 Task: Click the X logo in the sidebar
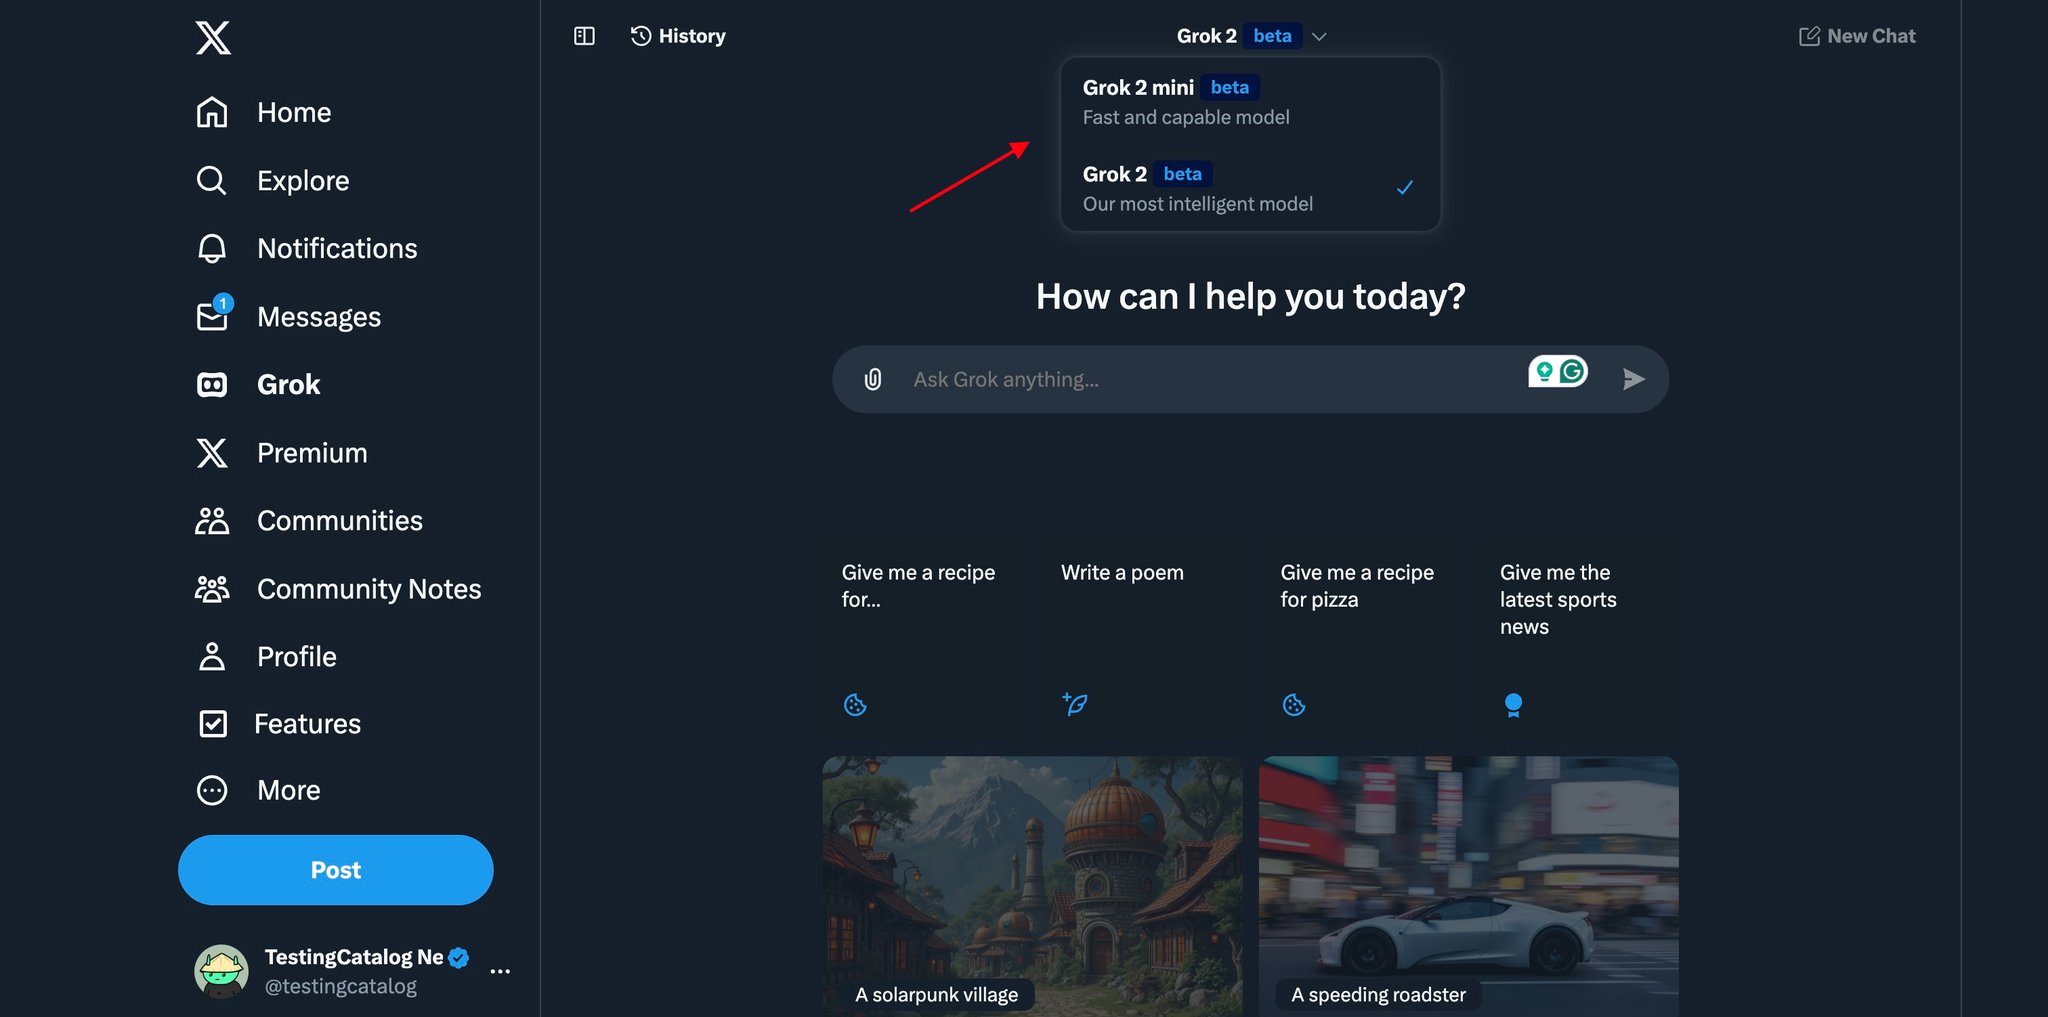pyautogui.click(x=213, y=38)
